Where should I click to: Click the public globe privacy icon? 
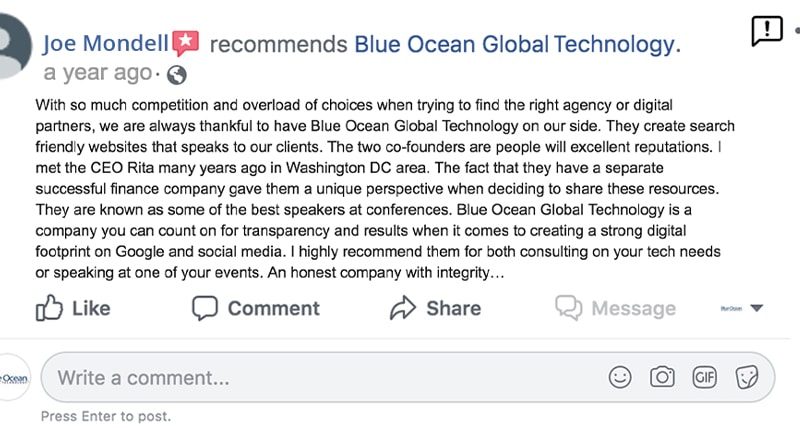177,75
